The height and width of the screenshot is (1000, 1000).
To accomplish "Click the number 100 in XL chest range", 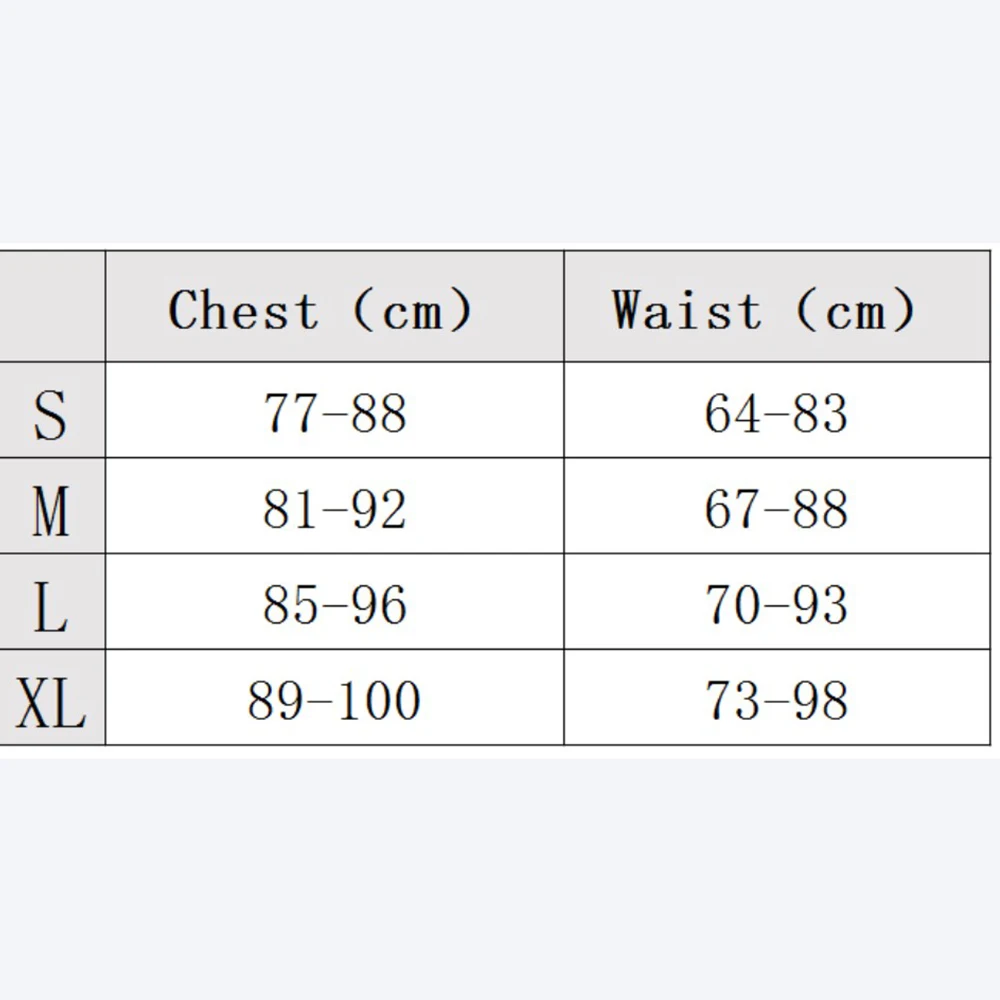I will coord(379,700).
